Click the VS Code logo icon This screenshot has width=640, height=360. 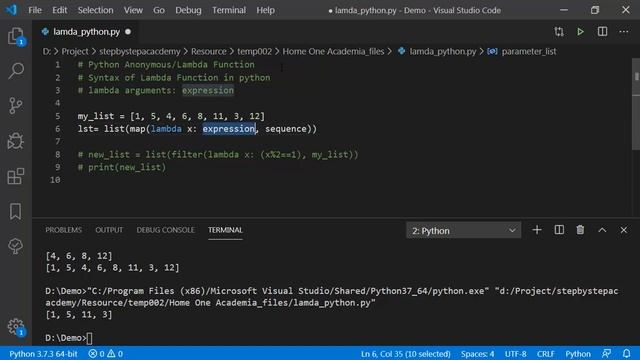[11, 10]
